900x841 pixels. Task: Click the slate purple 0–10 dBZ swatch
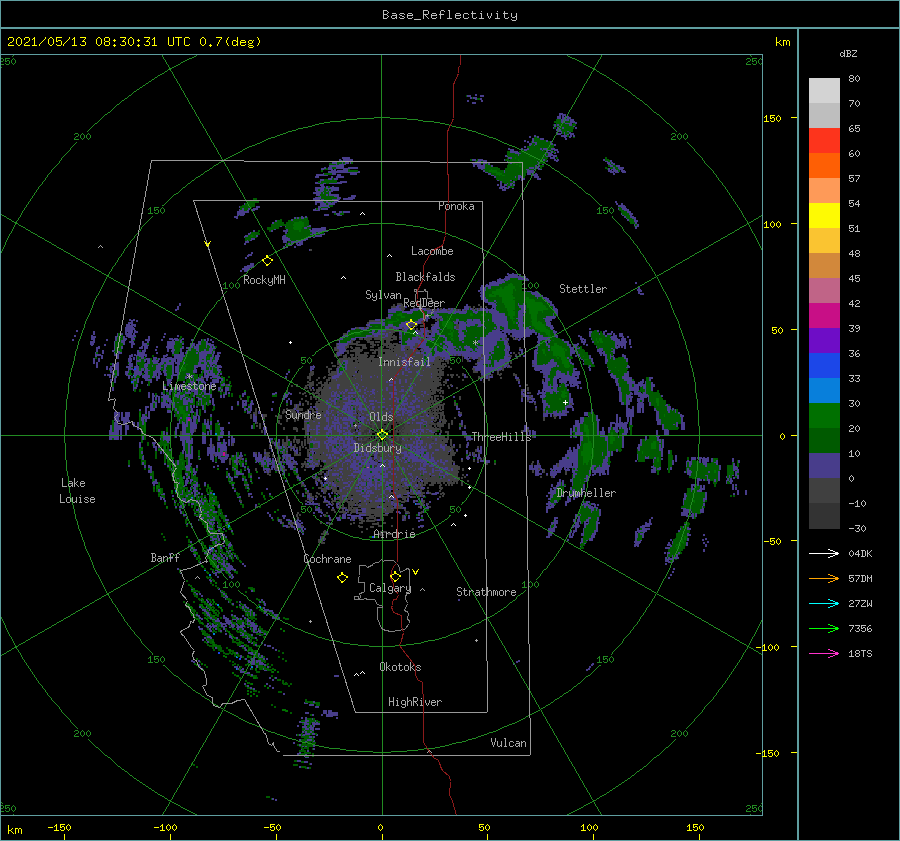click(x=824, y=466)
